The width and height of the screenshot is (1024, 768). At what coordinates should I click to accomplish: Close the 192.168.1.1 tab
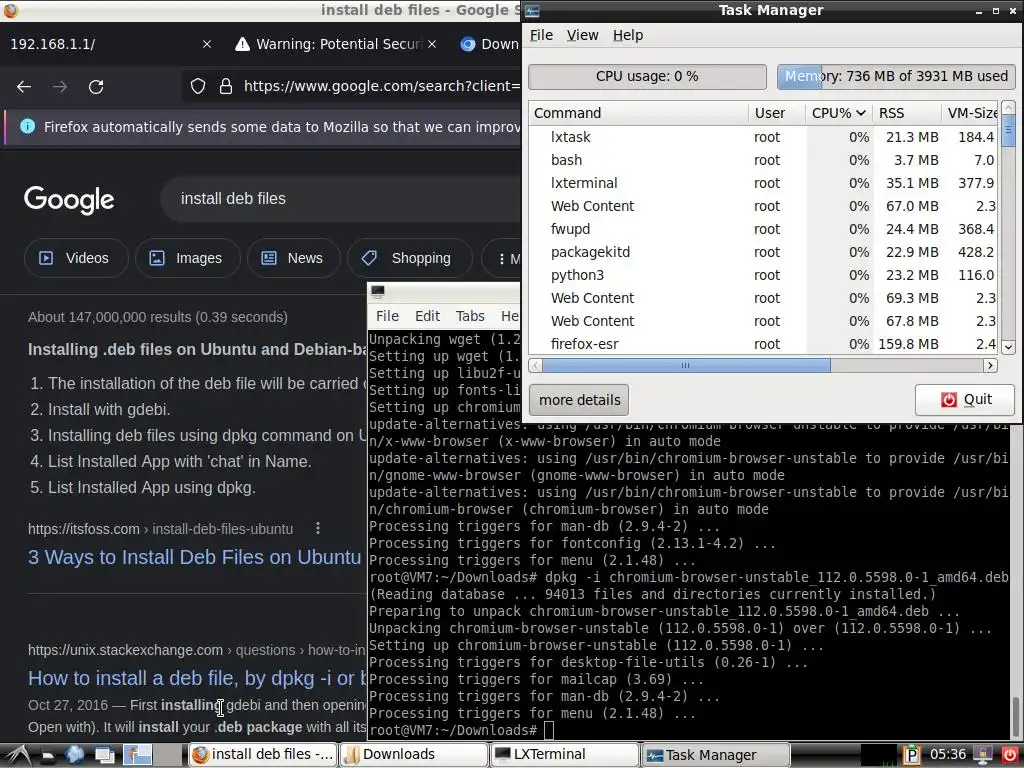[x=207, y=44]
